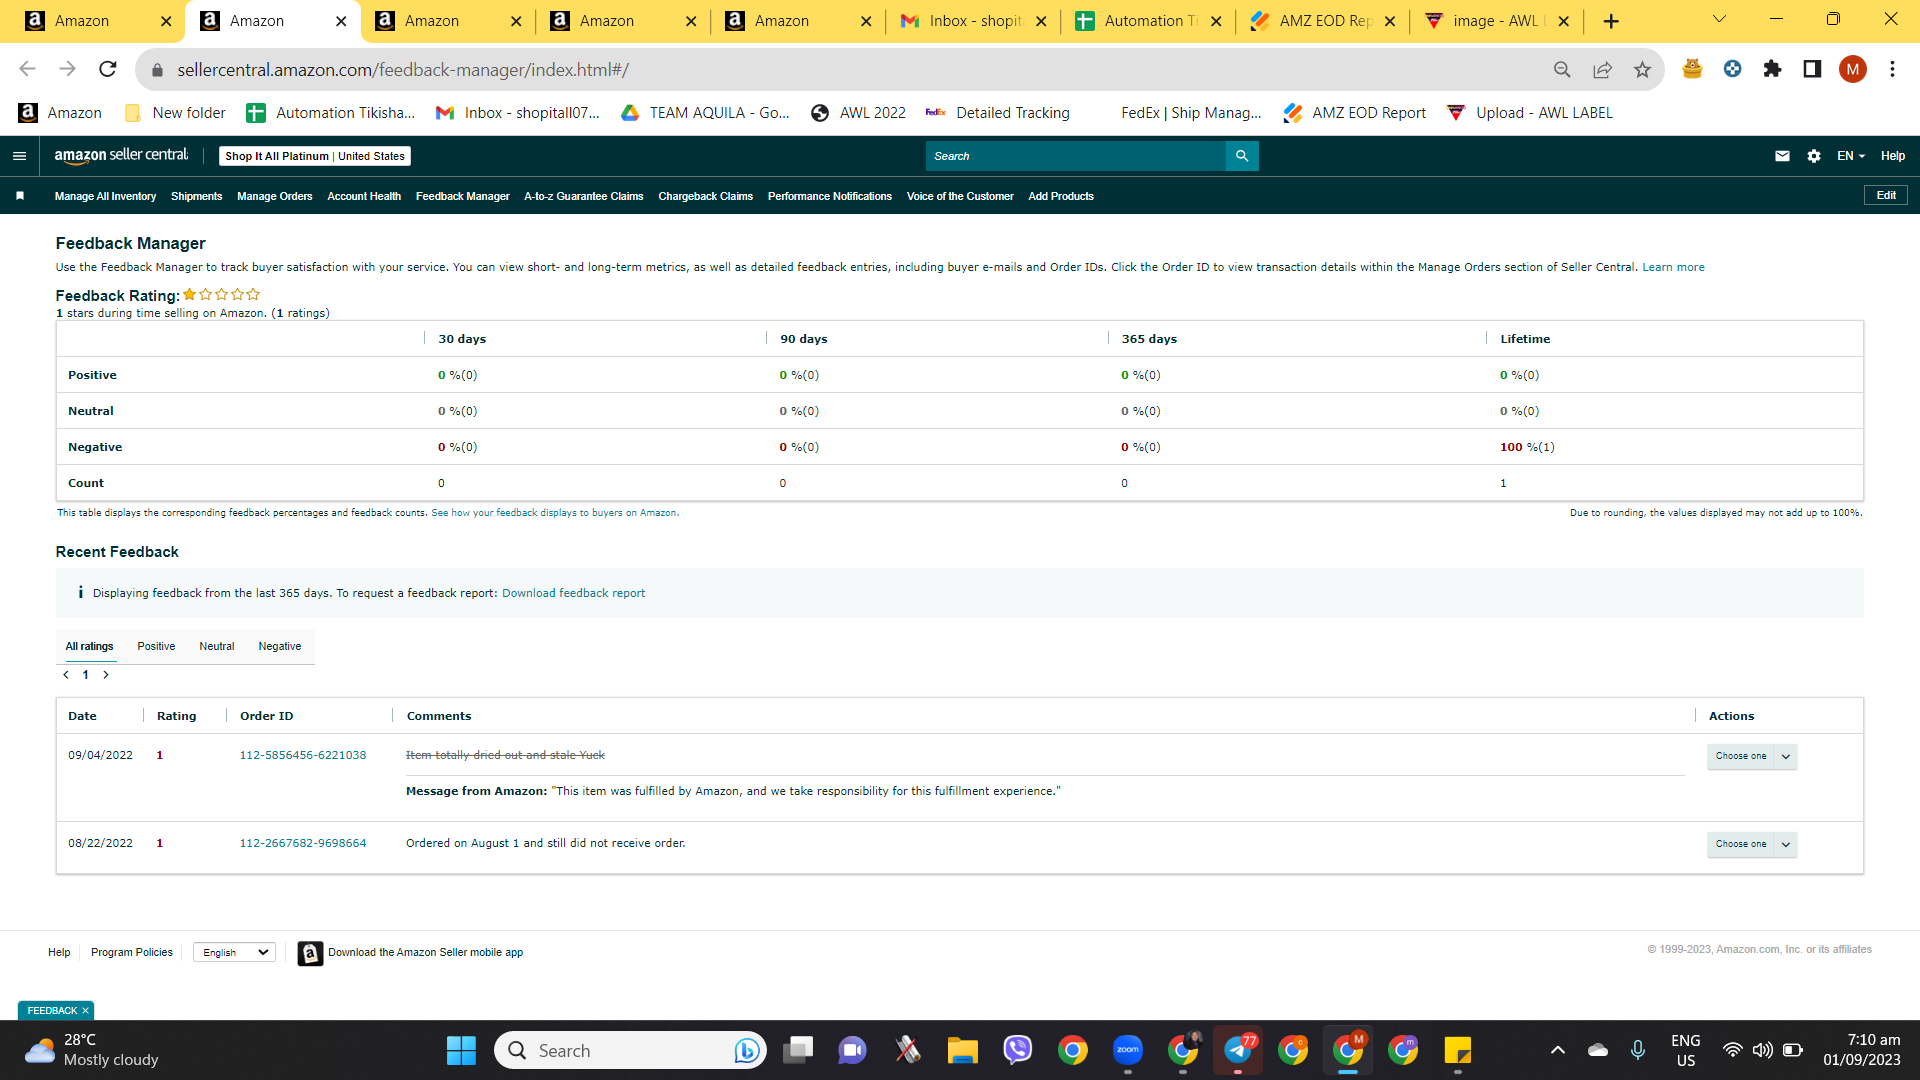Open a new browser tab
1920x1080 pixels.
point(1611,21)
